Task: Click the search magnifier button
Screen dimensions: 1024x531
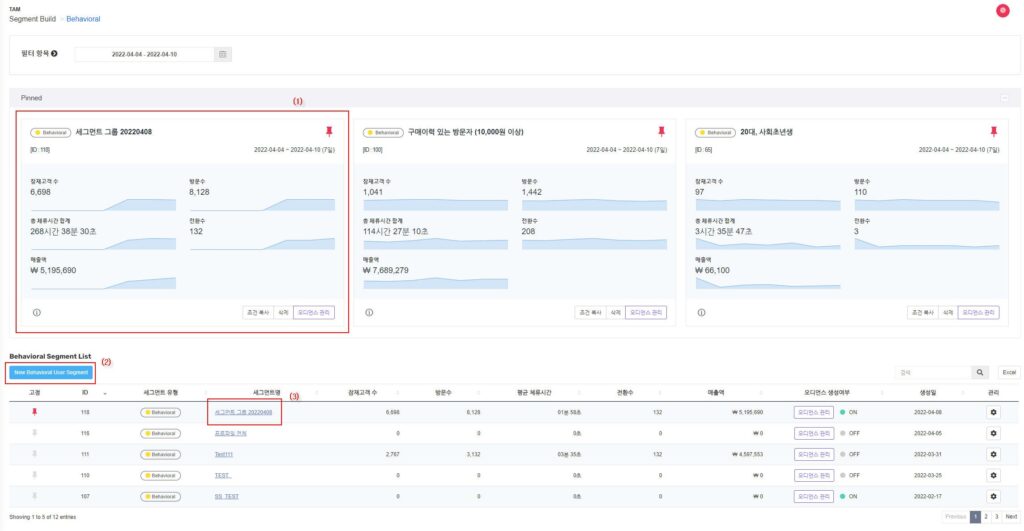Action: [980, 372]
